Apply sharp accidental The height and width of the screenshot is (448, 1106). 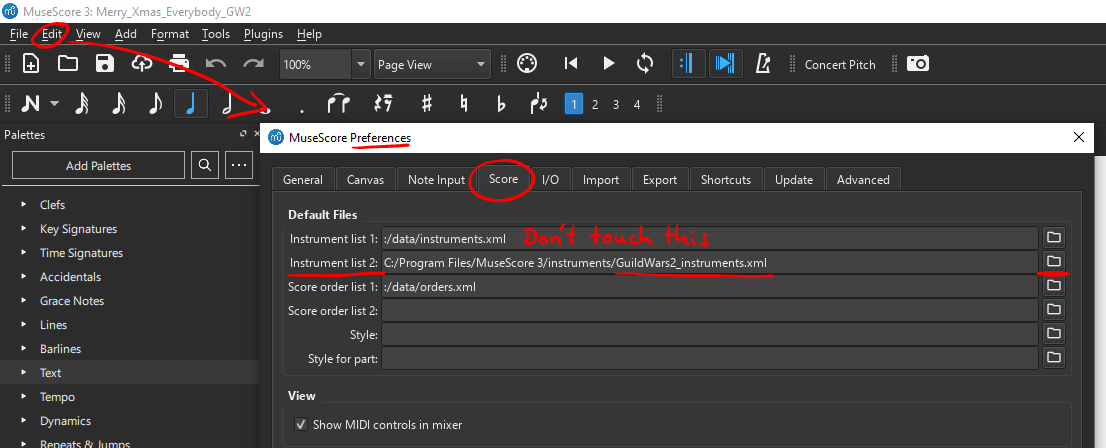426,104
